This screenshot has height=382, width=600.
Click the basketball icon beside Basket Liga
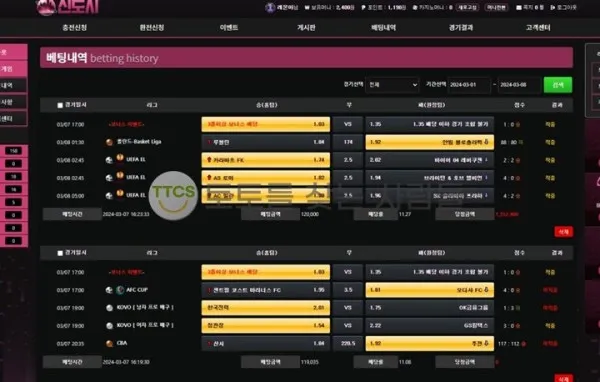click(109, 142)
